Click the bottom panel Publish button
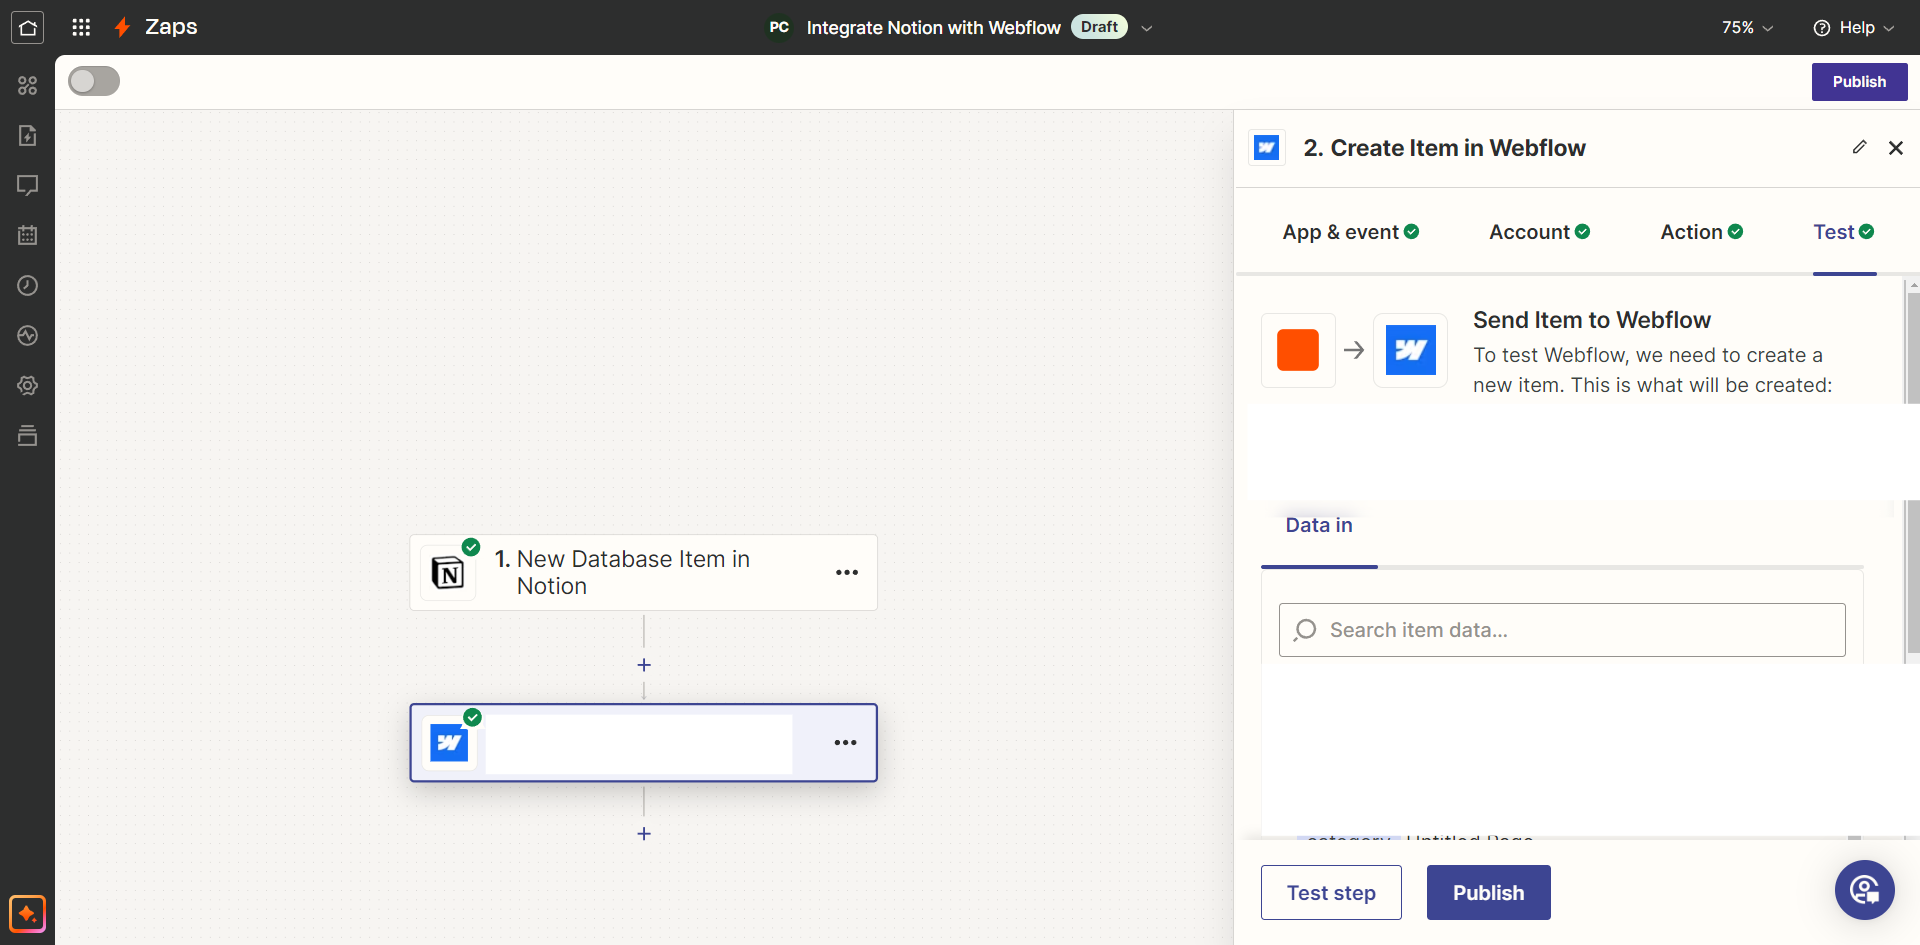The width and height of the screenshot is (1920, 945). pos(1488,893)
